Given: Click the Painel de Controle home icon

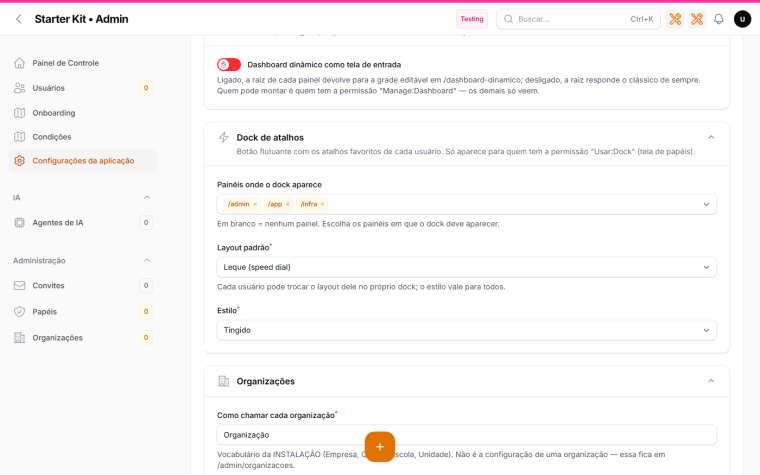Looking at the screenshot, I should pyautogui.click(x=19, y=63).
